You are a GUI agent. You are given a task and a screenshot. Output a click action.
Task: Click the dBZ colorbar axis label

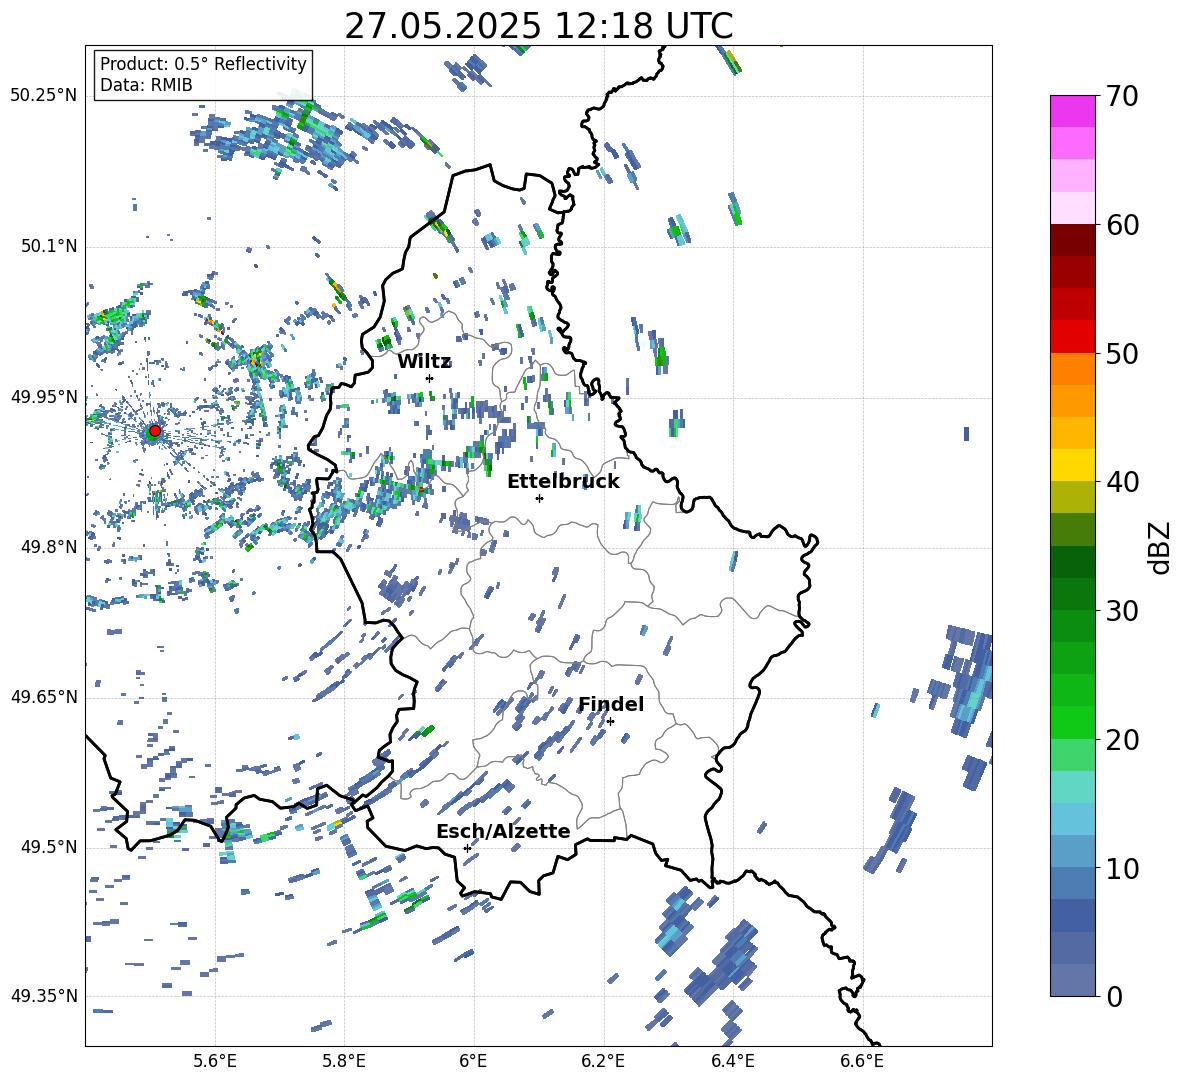tap(1161, 547)
